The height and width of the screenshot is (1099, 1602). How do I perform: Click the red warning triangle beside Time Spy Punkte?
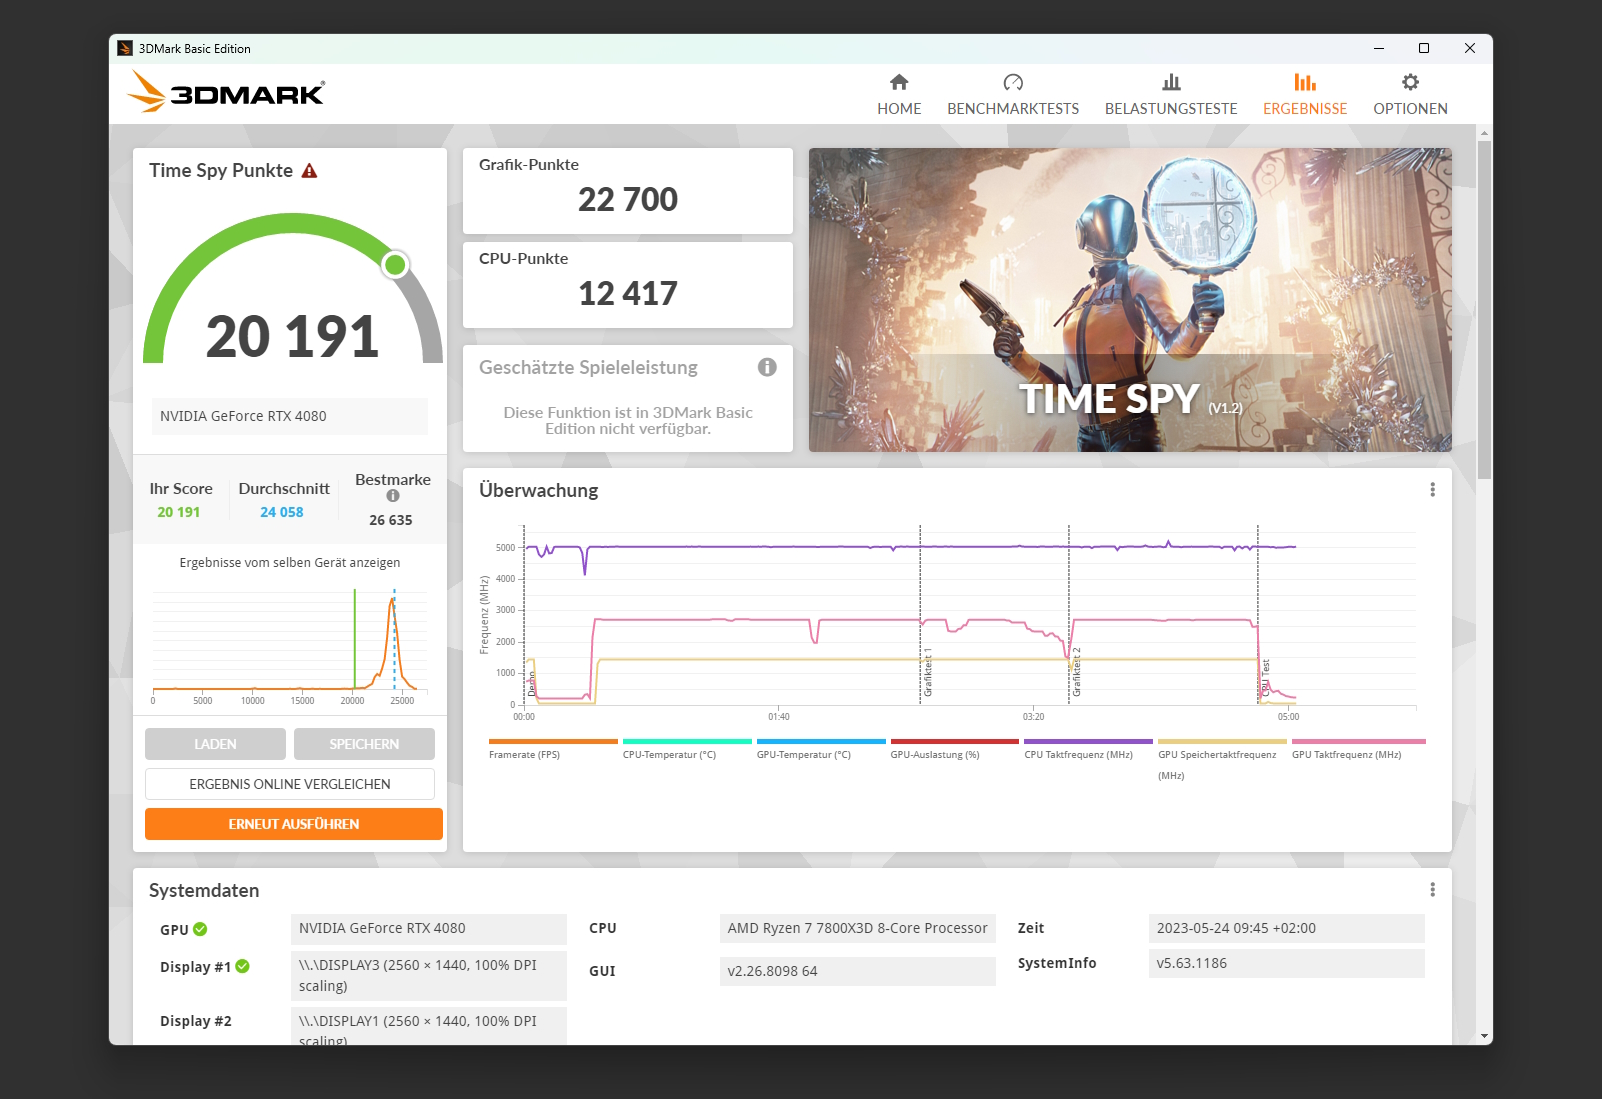tap(310, 171)
